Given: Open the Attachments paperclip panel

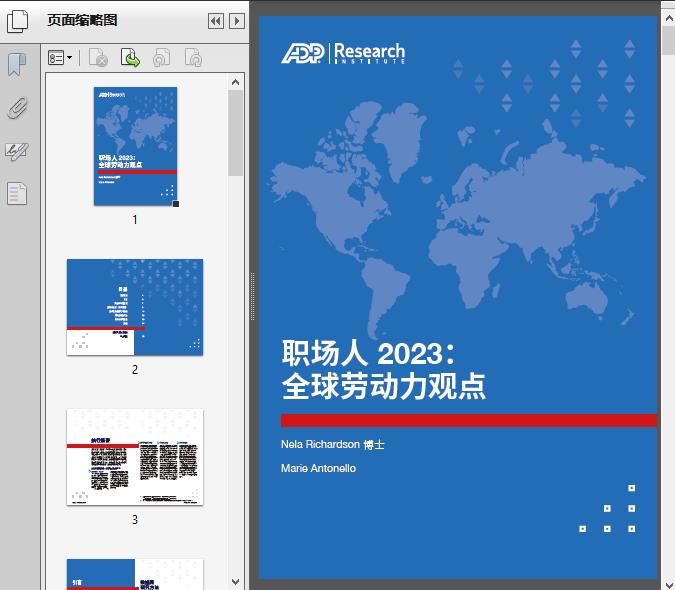Looking at the screenshot, I should tap(17, 108).
